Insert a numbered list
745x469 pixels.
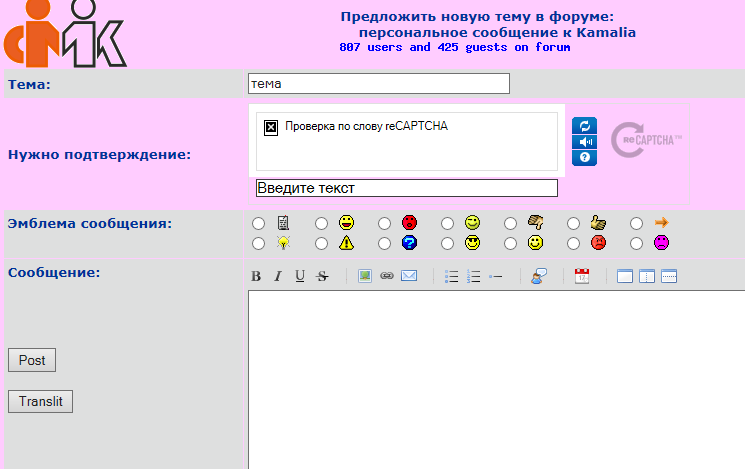pos(473,276)
